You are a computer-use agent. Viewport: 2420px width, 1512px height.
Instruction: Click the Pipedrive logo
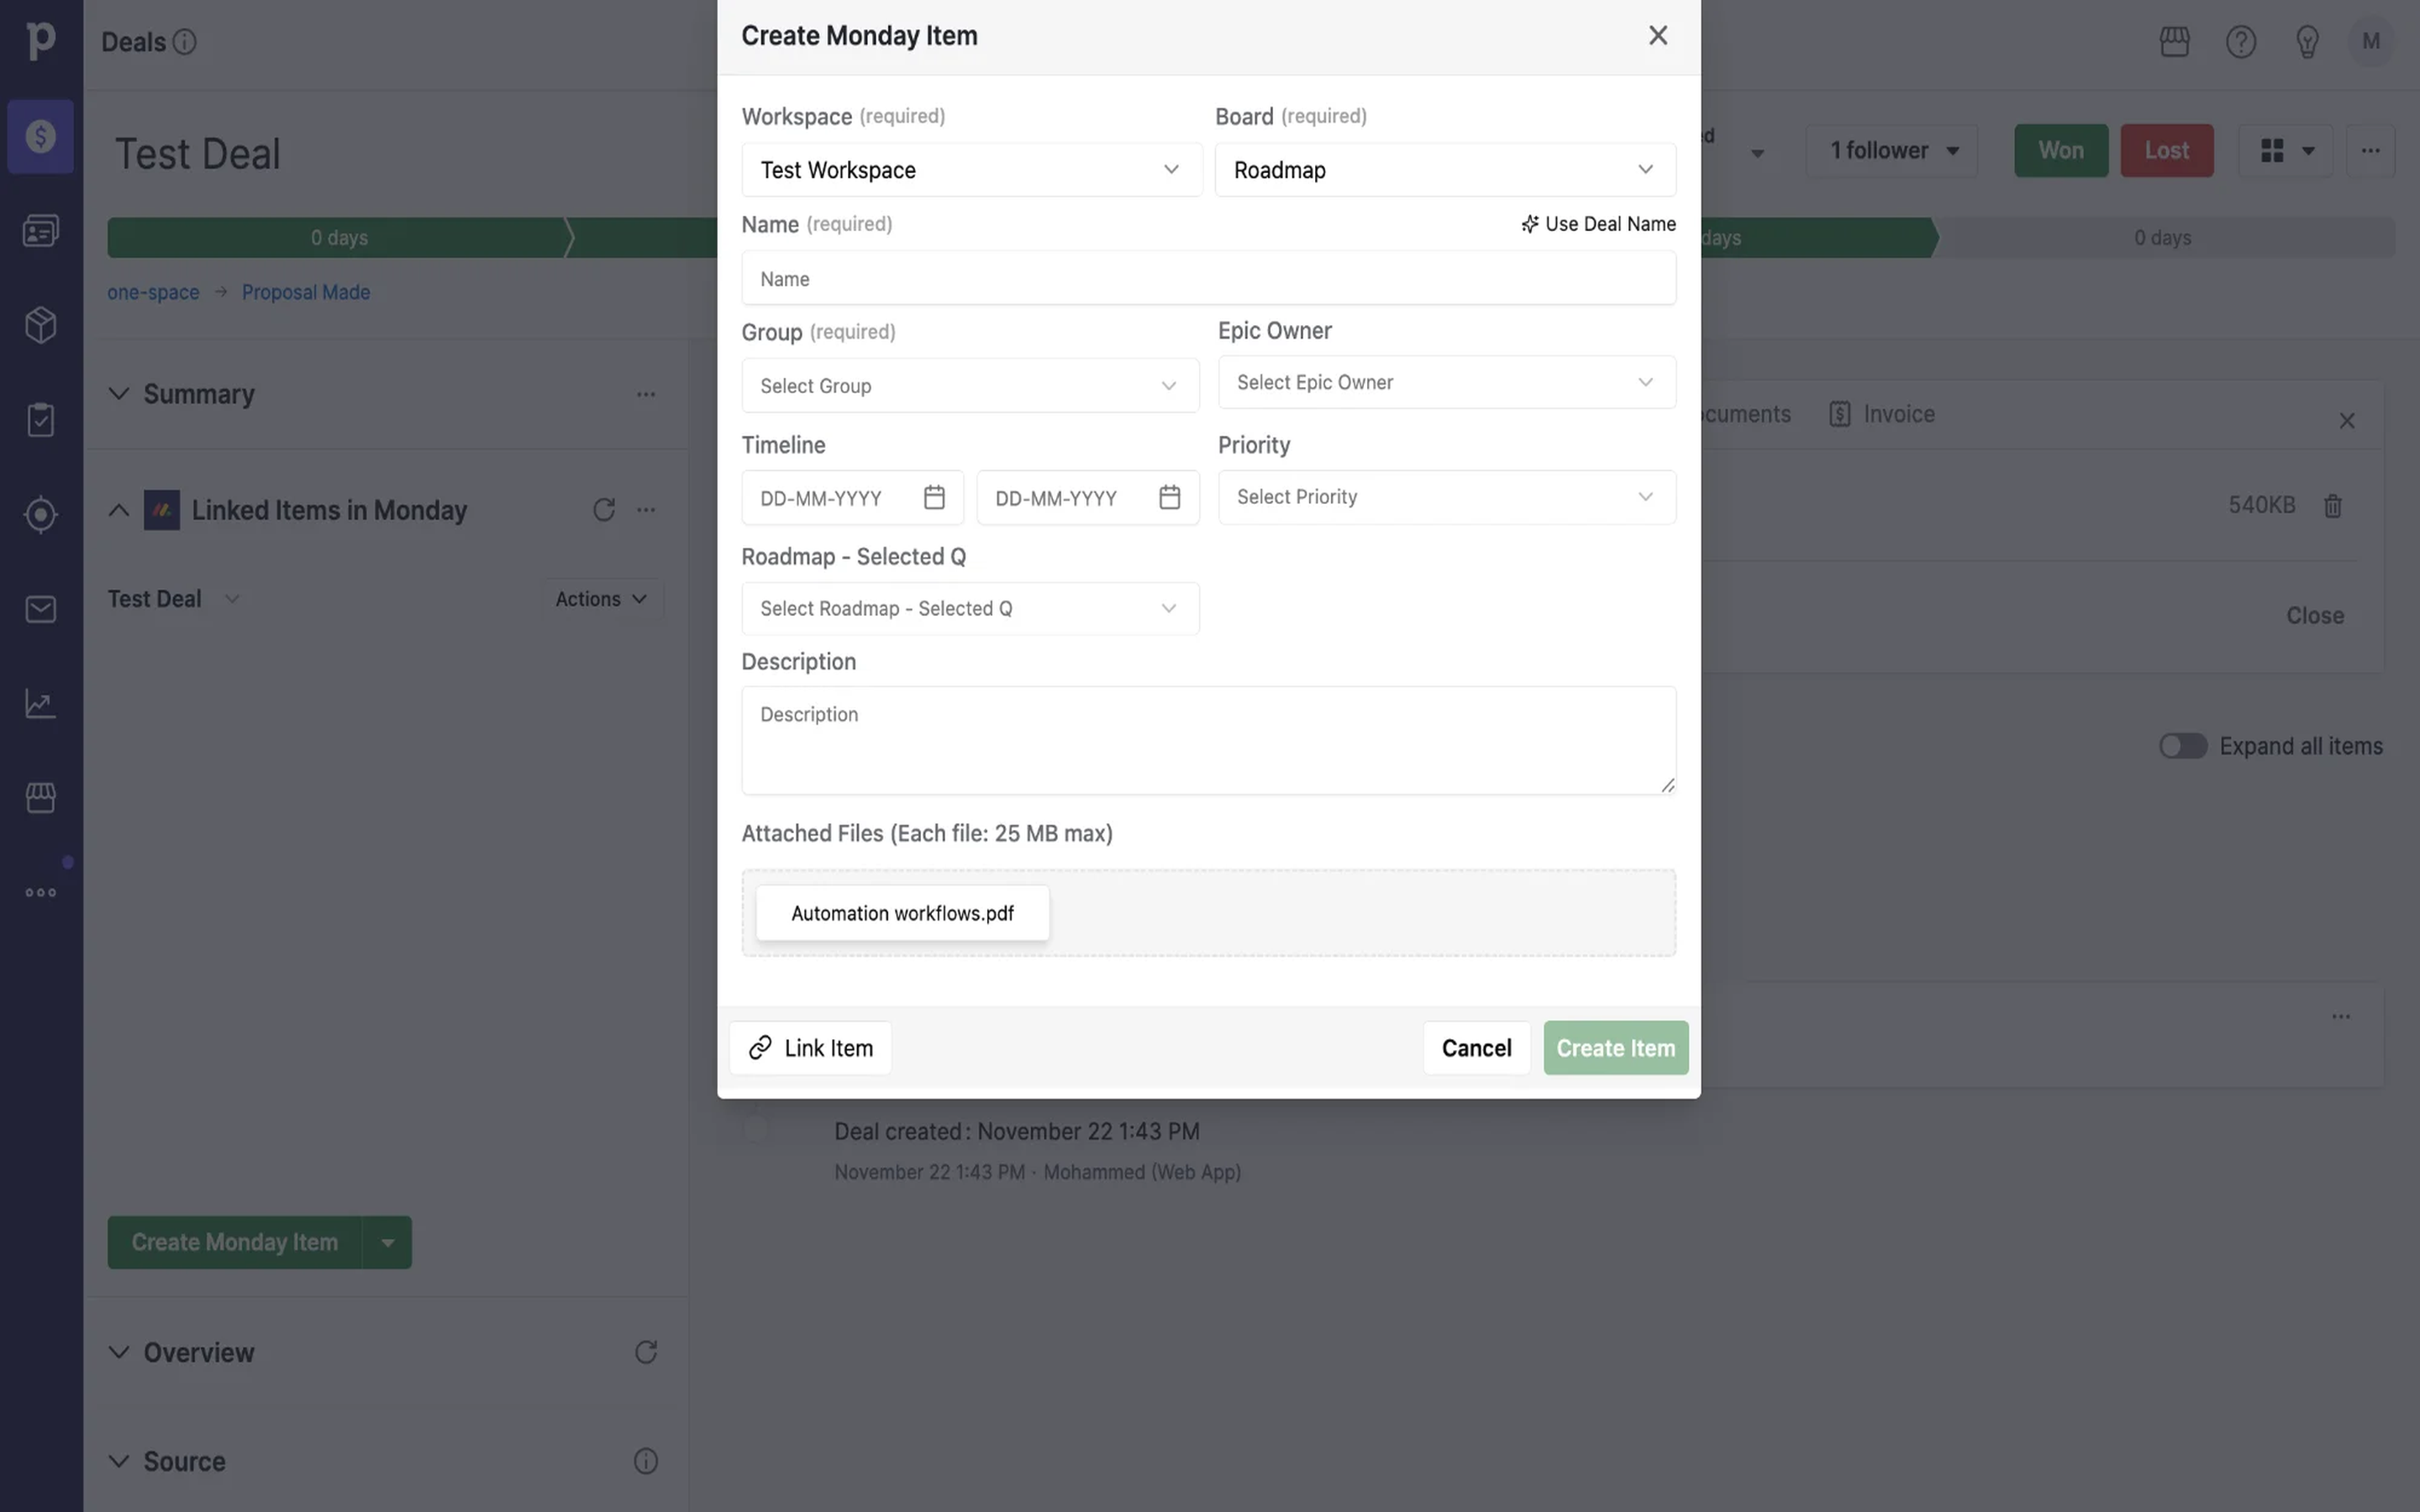click(40, 40)
